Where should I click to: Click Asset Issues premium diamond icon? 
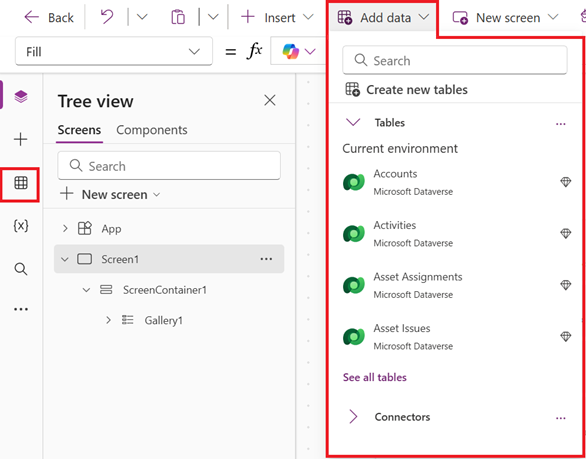click(565, 337)
